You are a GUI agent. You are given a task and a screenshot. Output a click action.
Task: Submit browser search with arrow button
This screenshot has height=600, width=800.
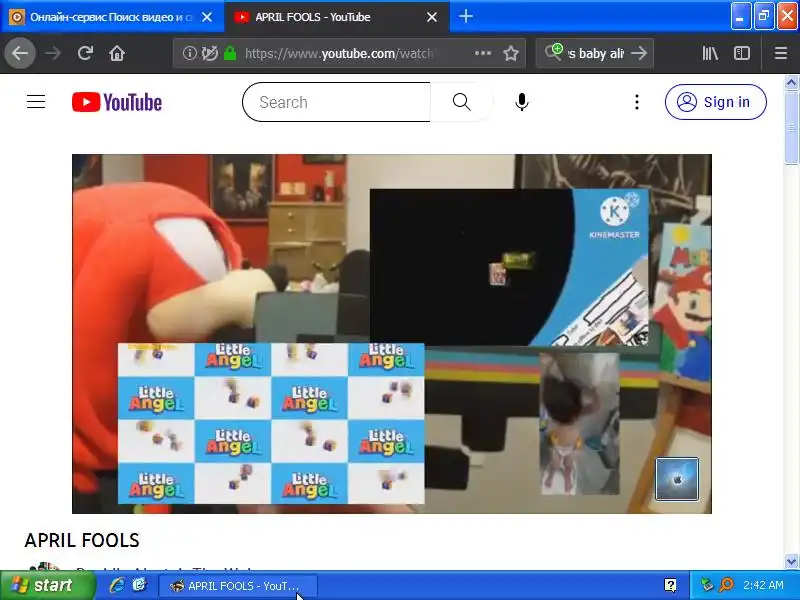639,53
